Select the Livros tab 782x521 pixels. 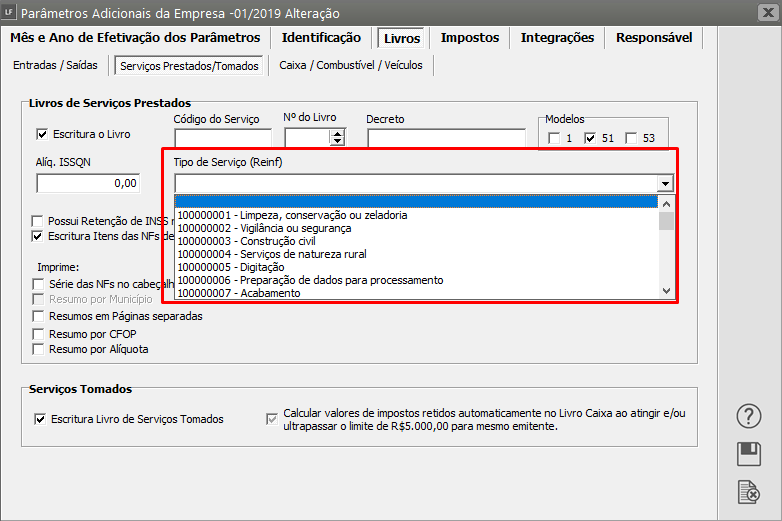401,38
